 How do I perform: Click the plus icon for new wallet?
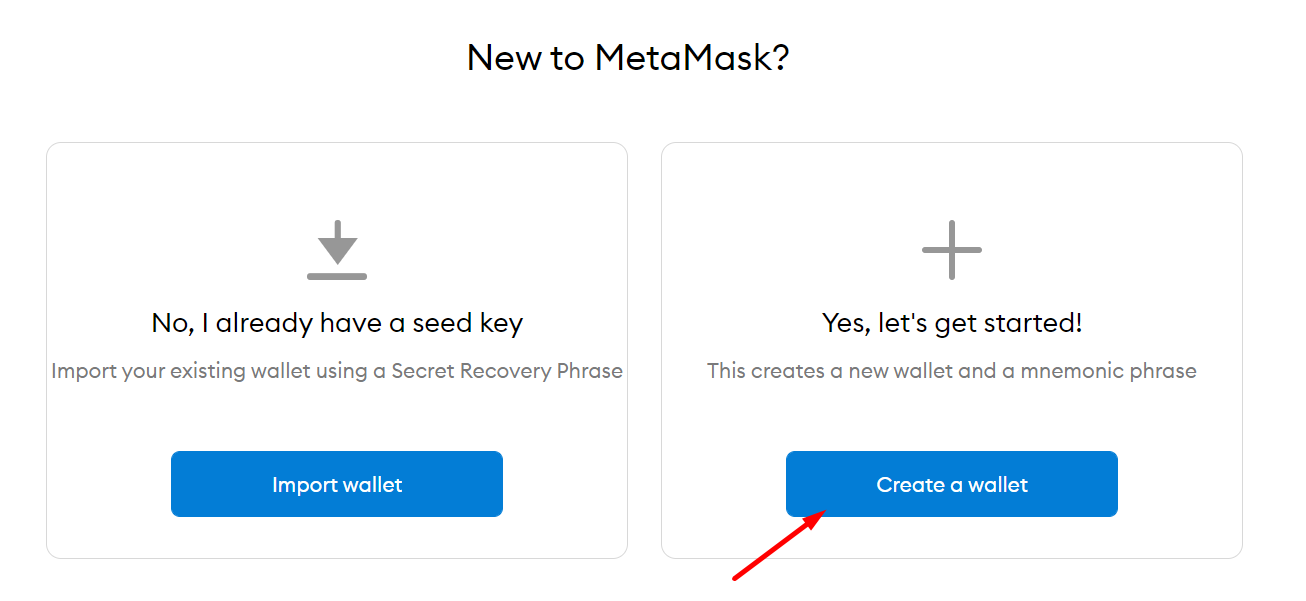[951, 250]
